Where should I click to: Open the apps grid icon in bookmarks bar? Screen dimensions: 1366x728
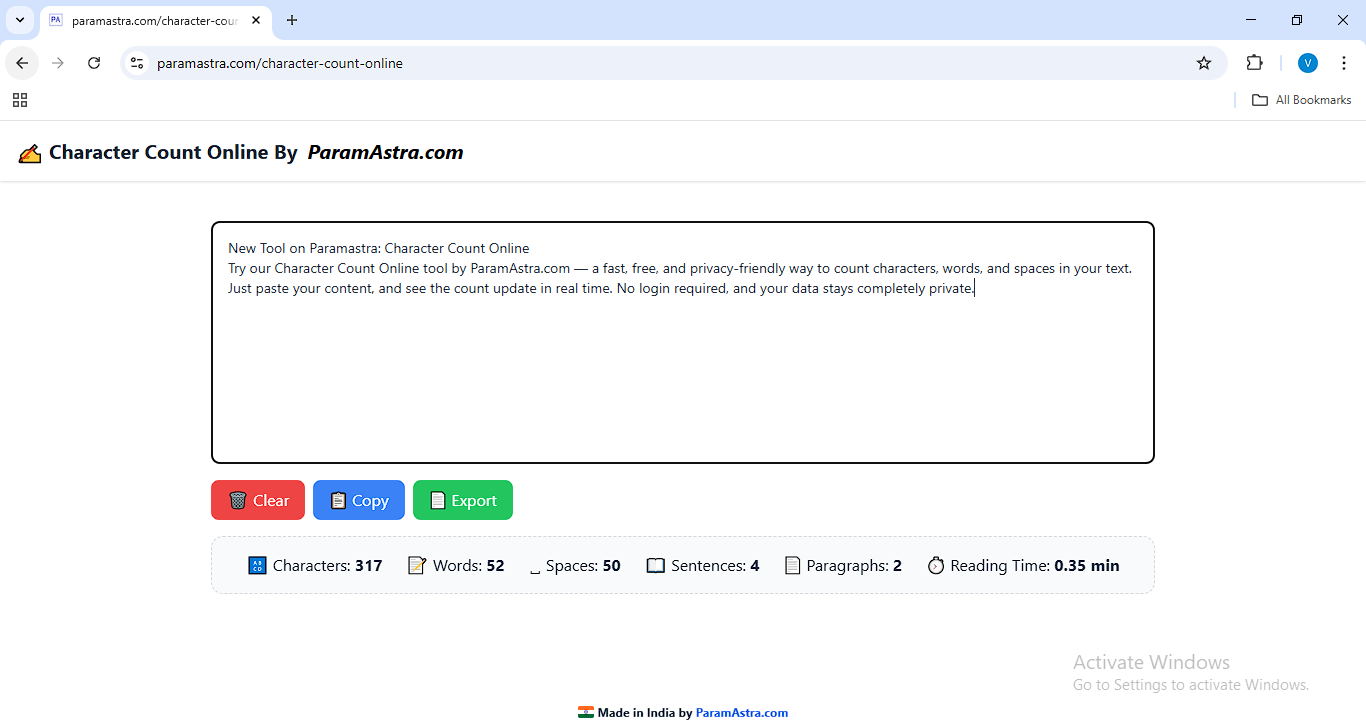(x=20, y=100)
